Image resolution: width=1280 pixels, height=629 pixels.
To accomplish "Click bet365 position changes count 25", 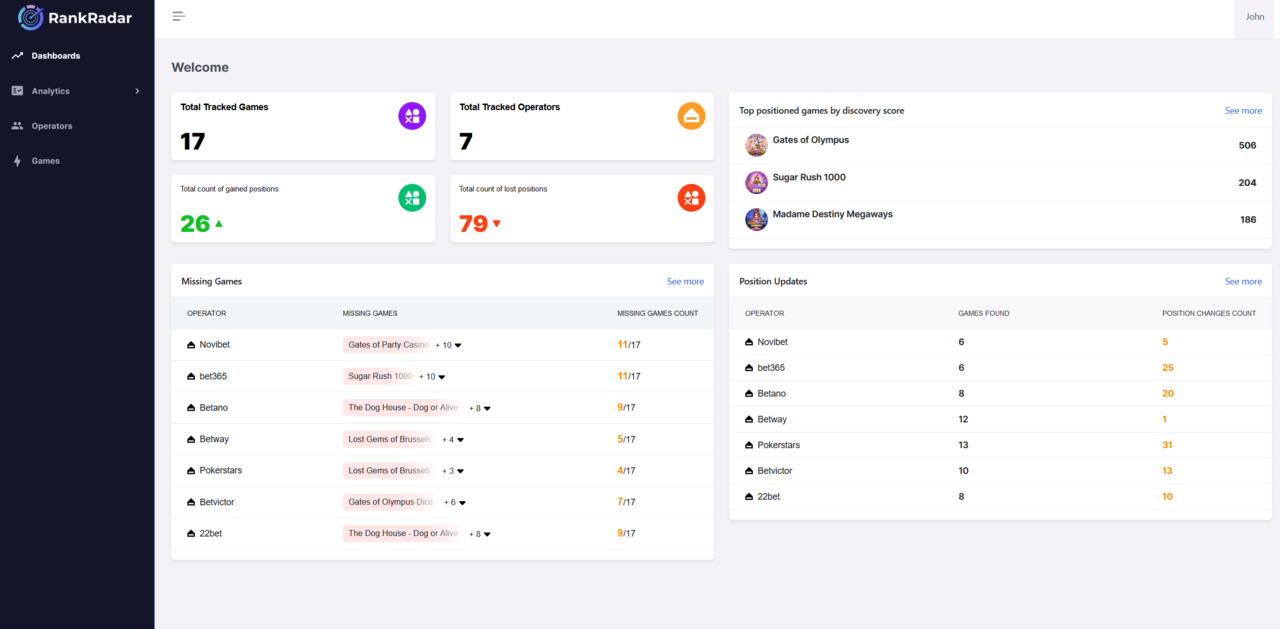I will (1168, 368).
